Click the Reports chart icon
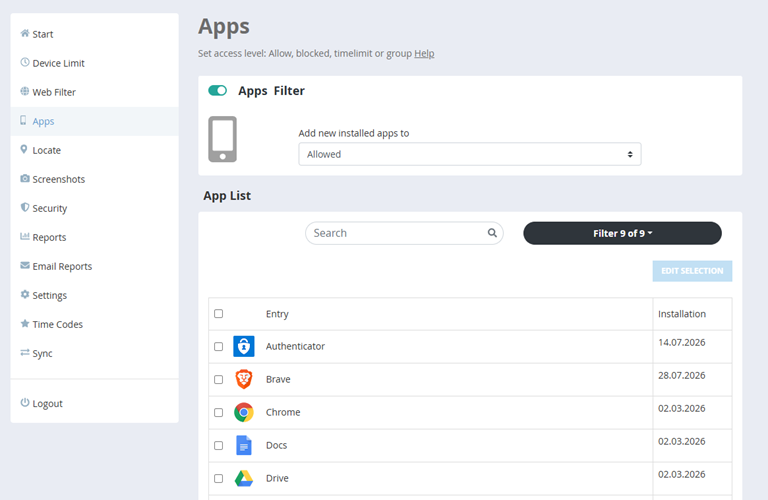Screen dimensions: 768x500 coord(24,237)
